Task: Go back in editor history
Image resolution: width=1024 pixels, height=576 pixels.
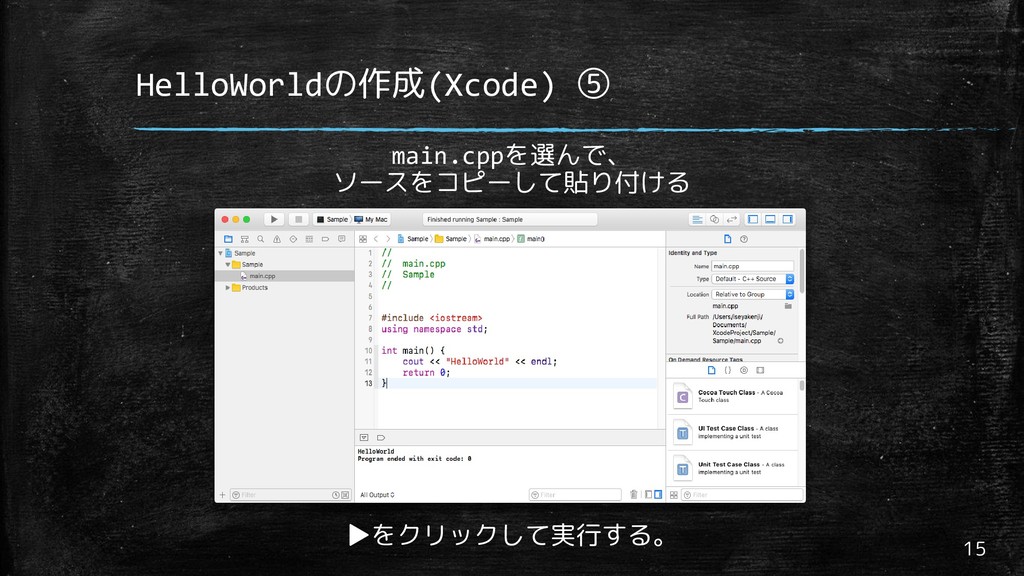Action: [x=376, y=239]
